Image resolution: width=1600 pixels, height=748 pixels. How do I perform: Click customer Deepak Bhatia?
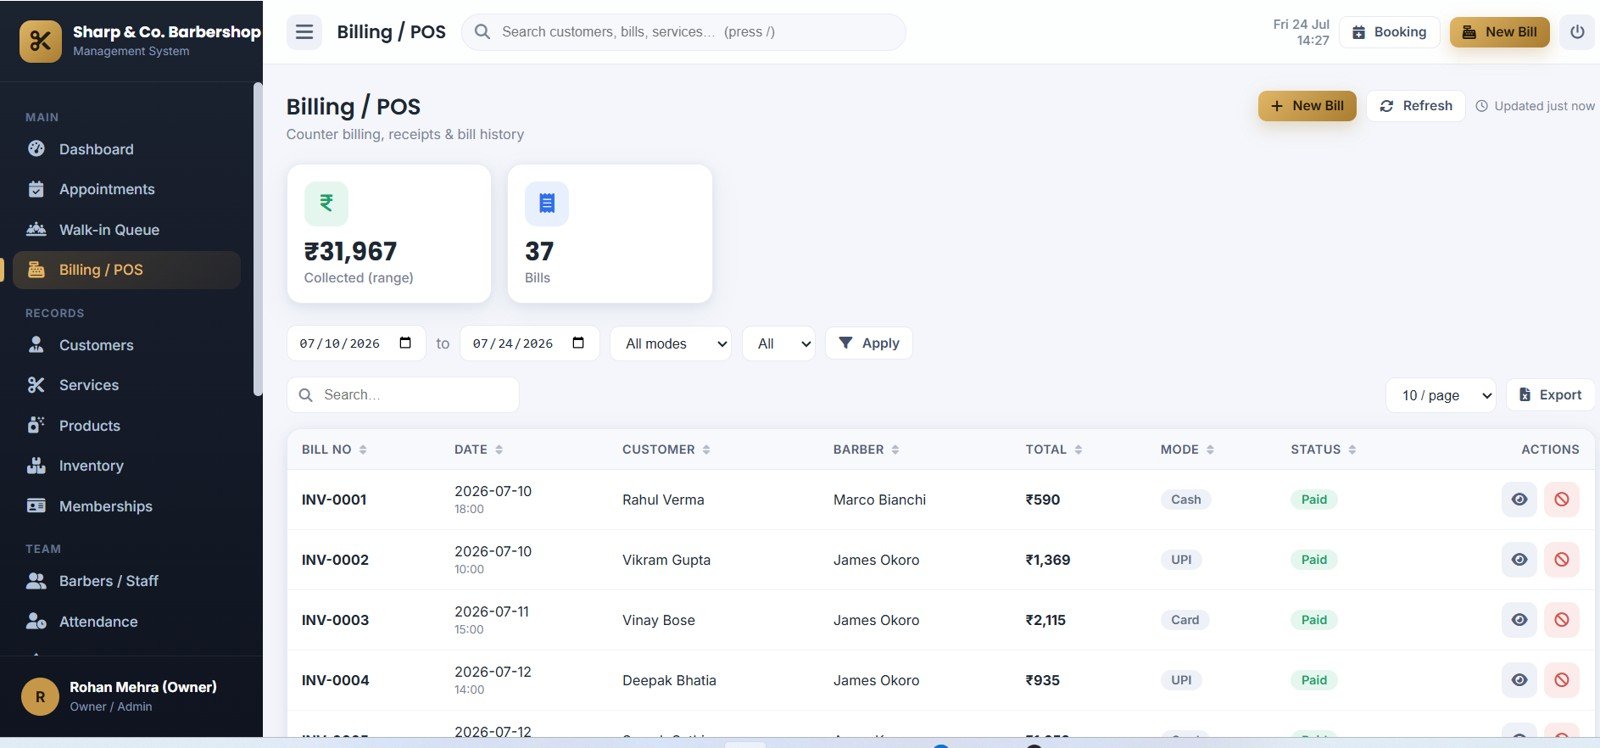(669, 680)
